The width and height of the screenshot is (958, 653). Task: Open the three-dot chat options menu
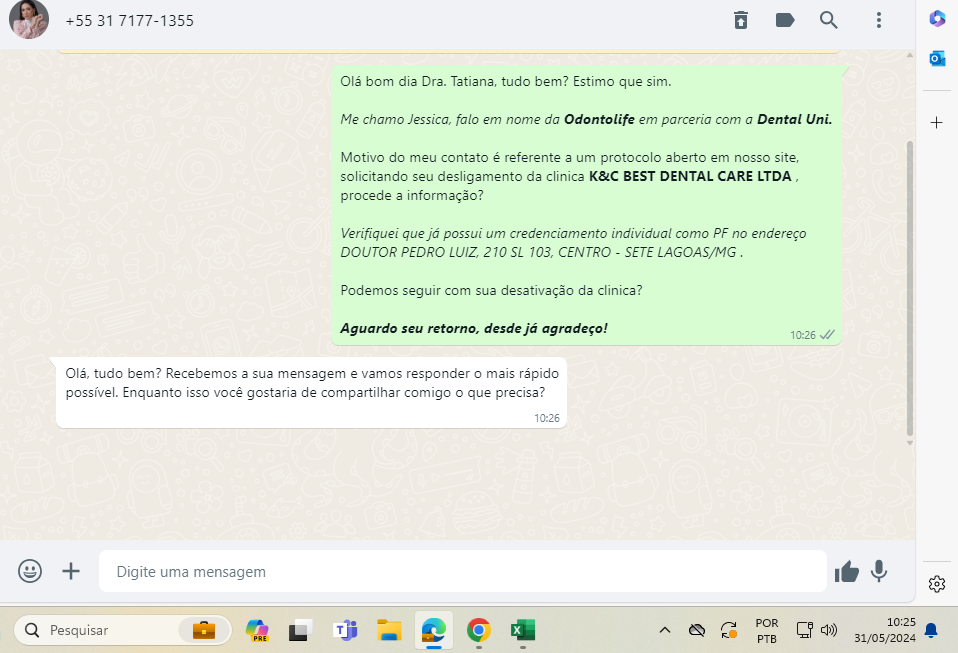878,20
